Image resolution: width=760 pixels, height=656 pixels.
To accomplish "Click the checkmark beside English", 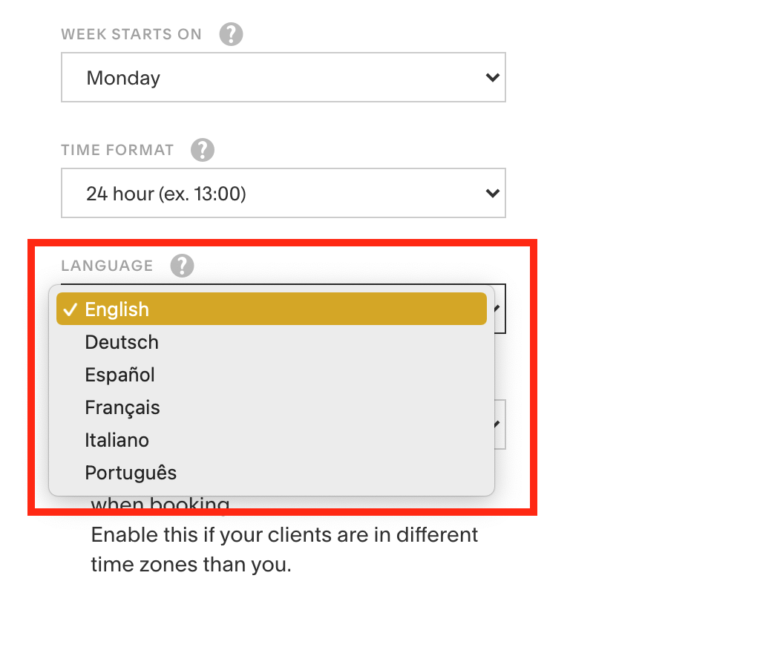I will point(70,309).
